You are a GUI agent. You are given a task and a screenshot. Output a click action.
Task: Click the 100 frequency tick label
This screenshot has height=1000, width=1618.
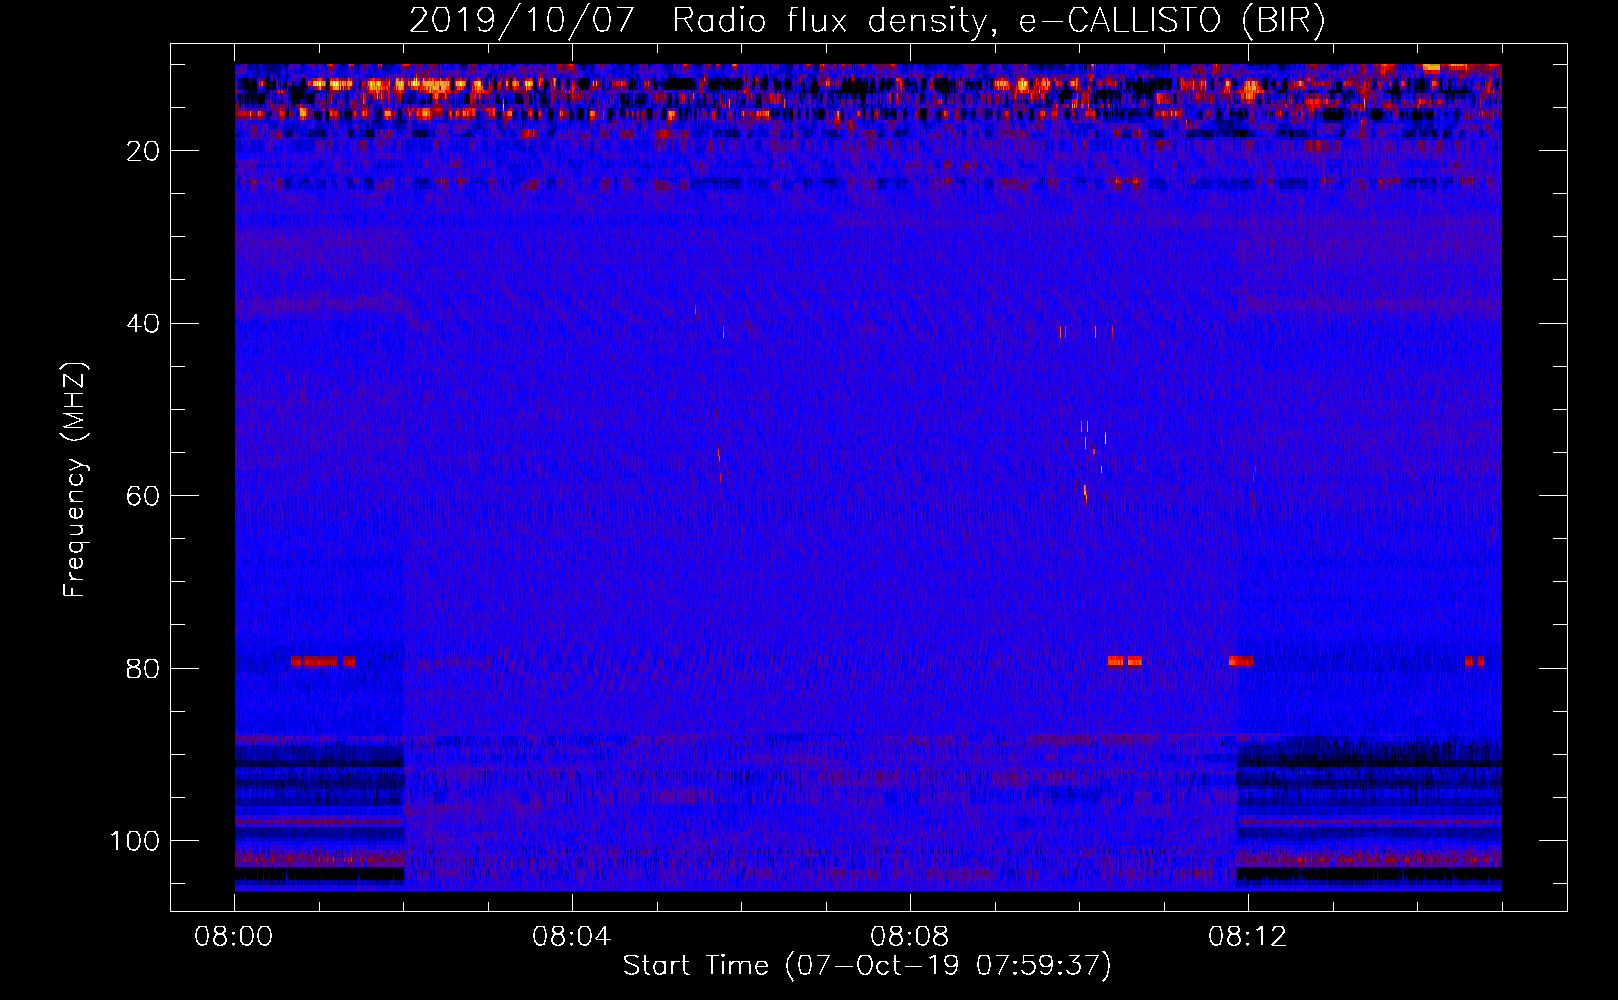[x=135, y=841]
